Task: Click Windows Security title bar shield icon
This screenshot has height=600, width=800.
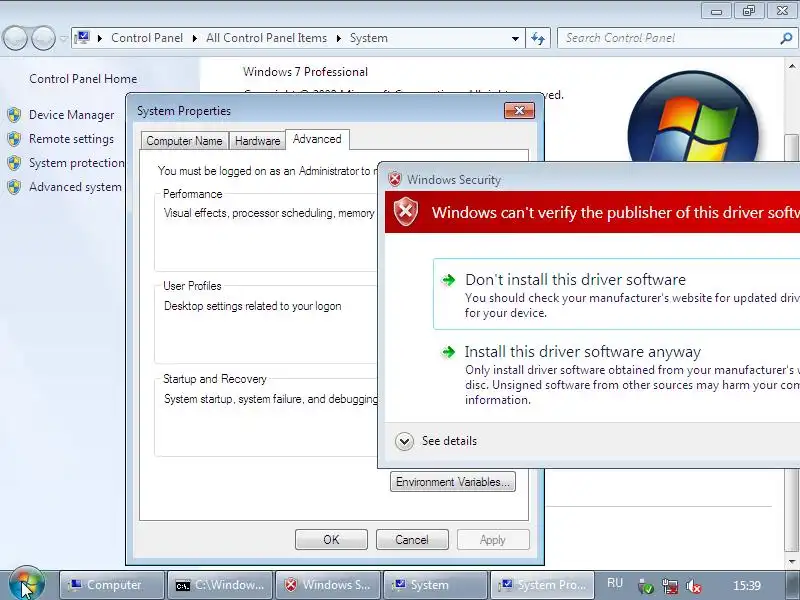Action: tap(394, 179)
